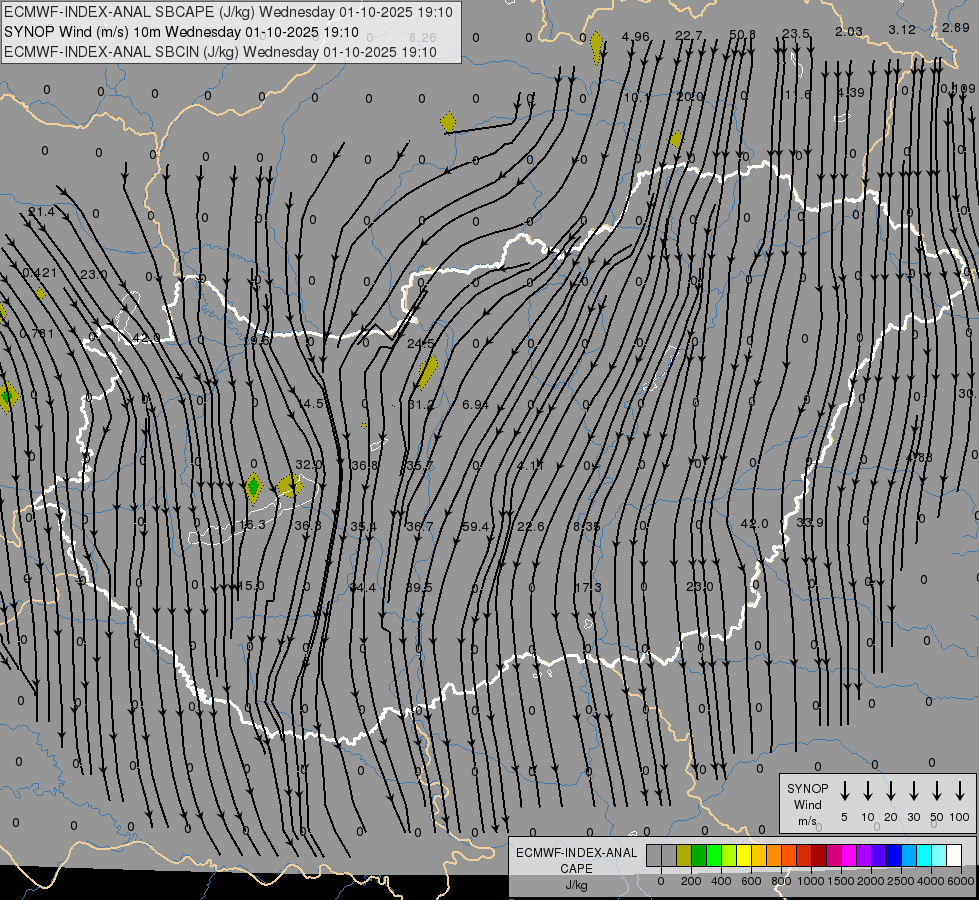This screenshot has width=979, height=900.
Task: Click the 2.03 value near top edge
Action: [849, 31]
